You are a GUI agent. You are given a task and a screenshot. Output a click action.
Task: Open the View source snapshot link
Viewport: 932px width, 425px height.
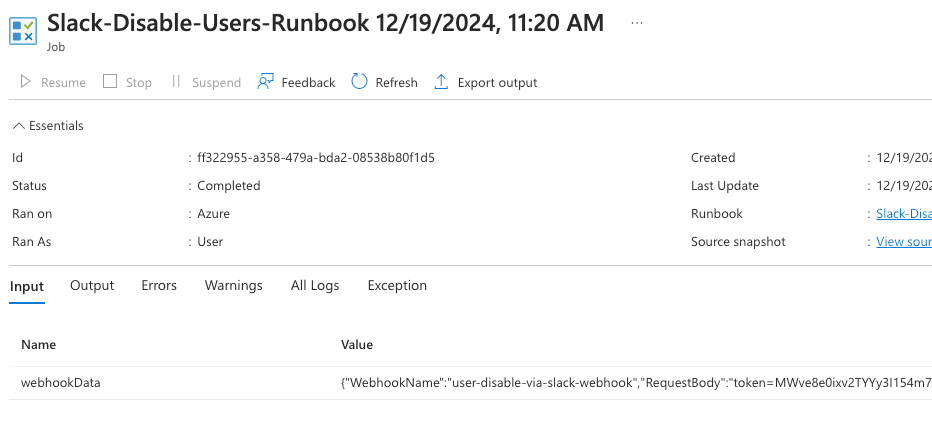pos(904,241)
